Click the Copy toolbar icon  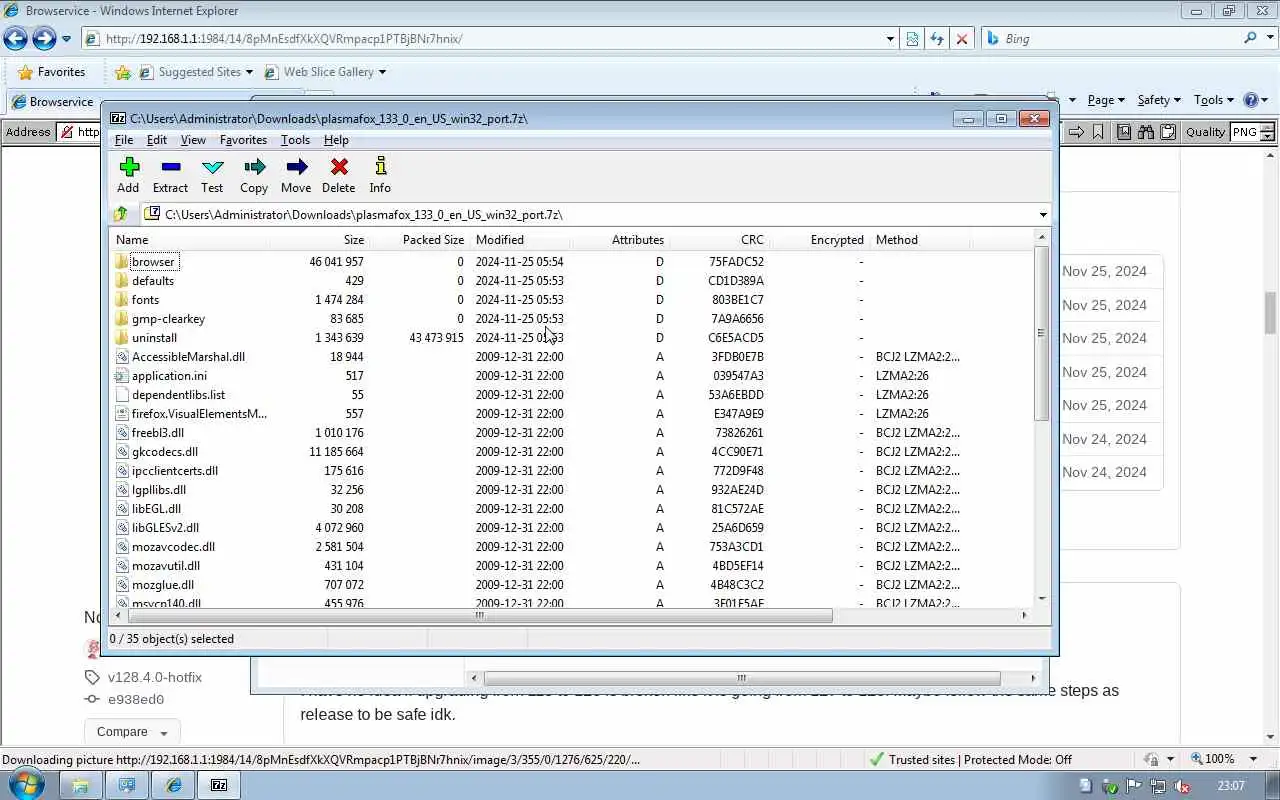click(x=254, y=175)
